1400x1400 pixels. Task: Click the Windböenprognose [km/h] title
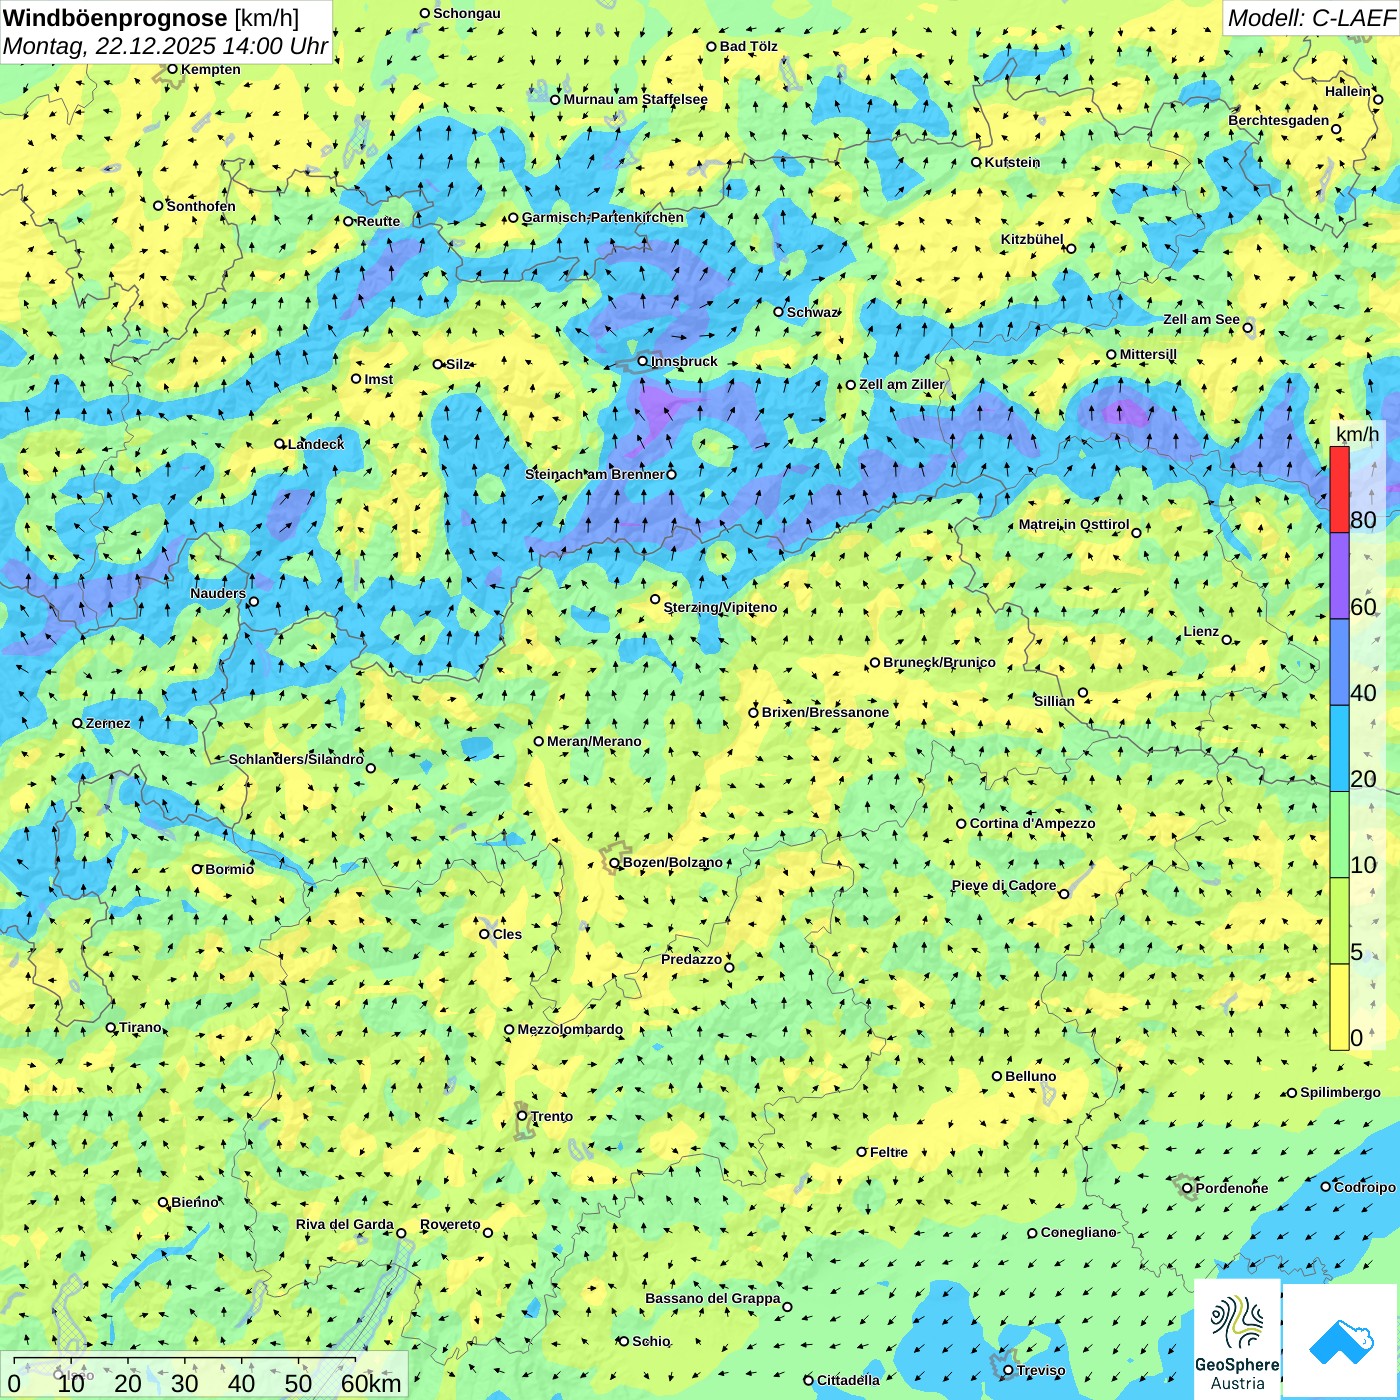coord(151,17)
